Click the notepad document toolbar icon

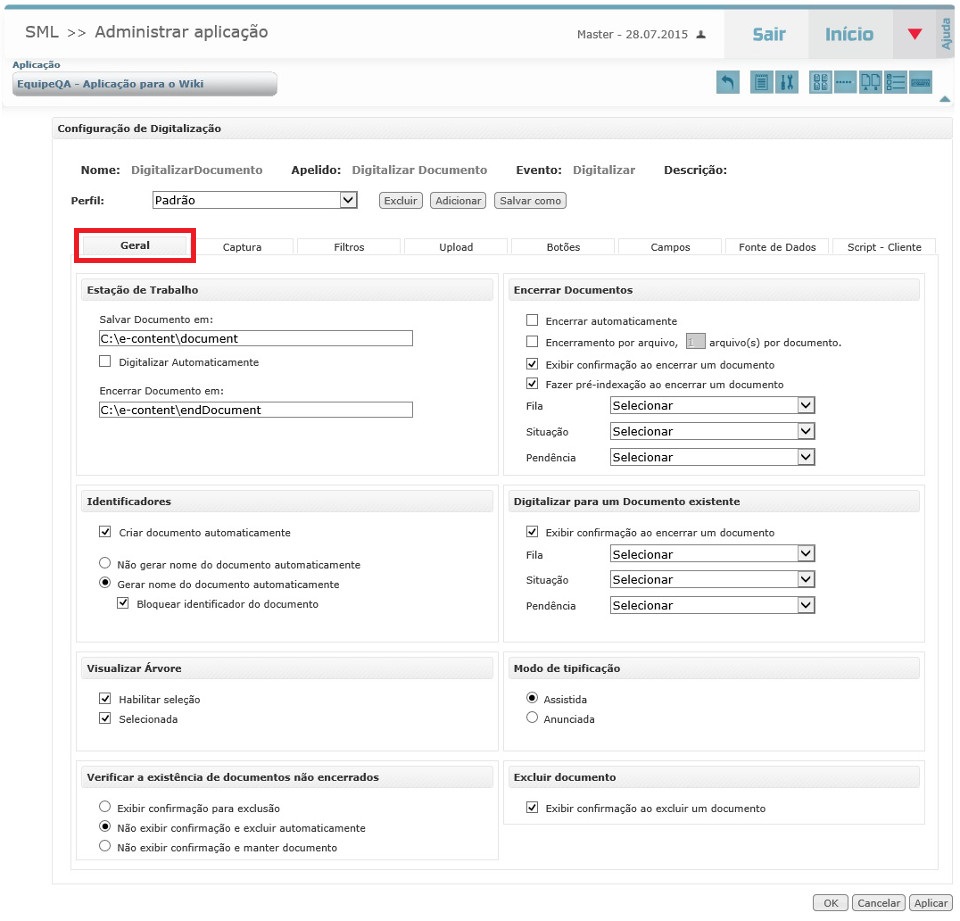point(761,83)
